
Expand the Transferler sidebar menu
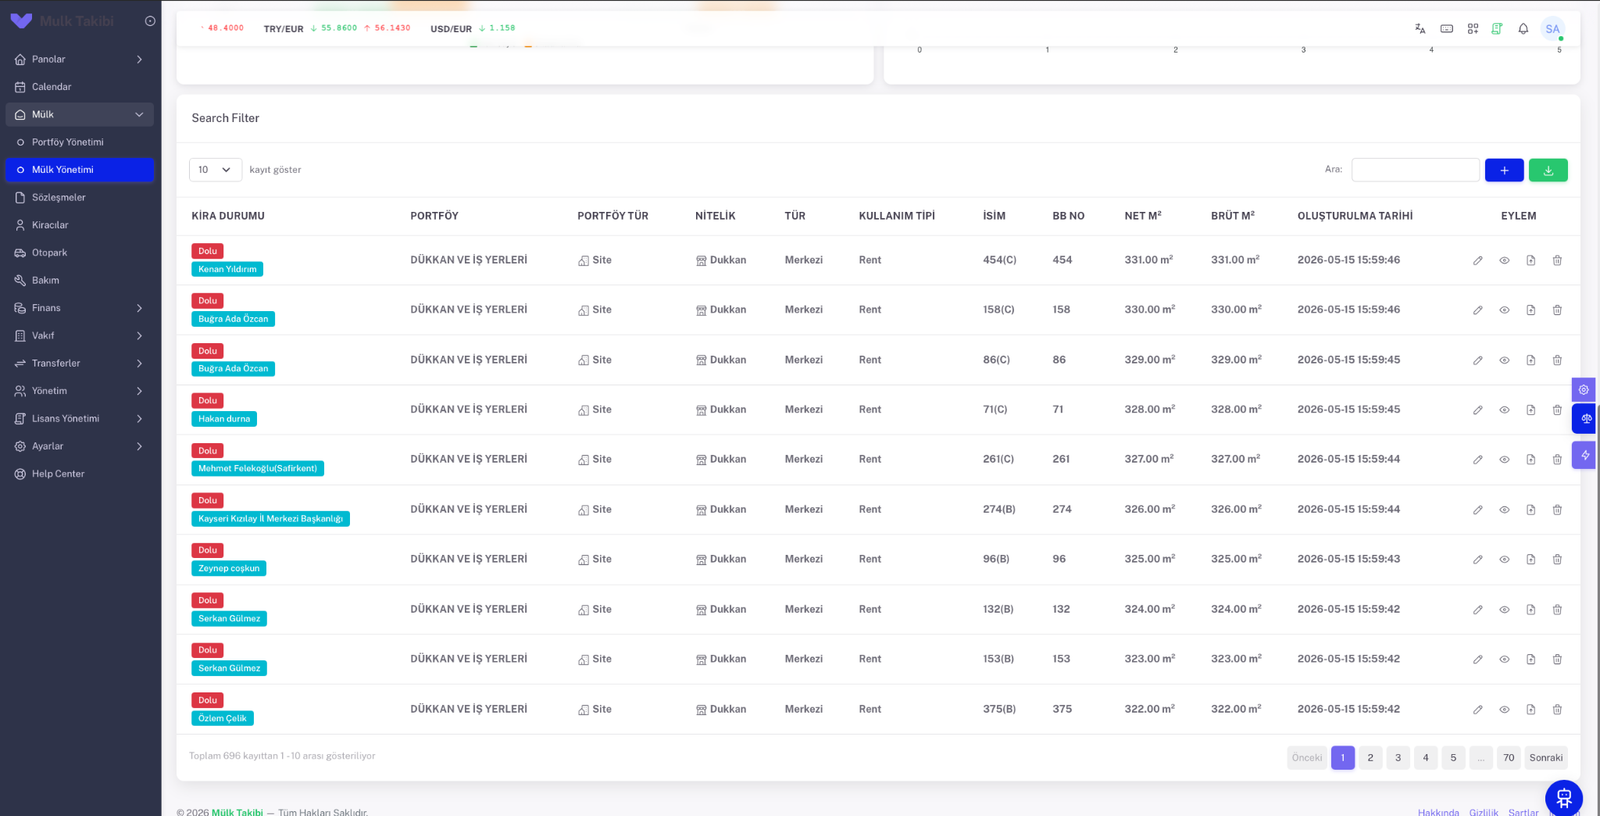click(x=80, y=363)
